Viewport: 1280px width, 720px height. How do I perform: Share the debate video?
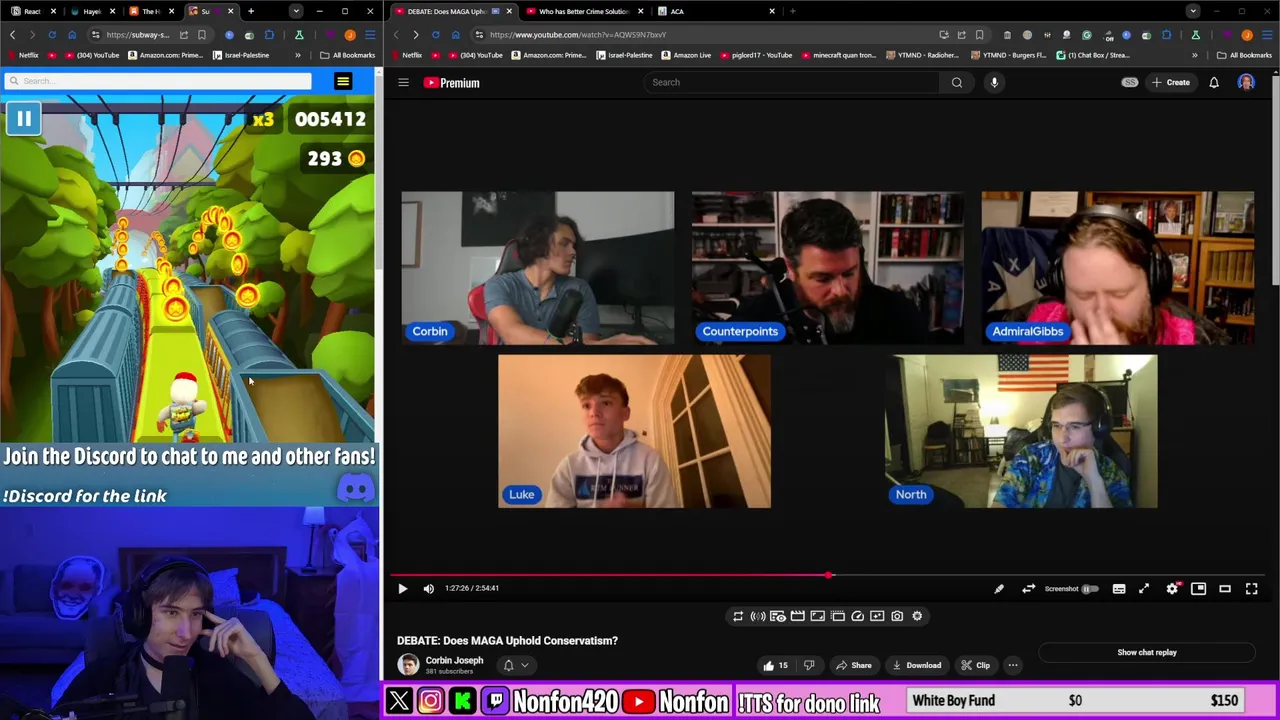(854, 665)
